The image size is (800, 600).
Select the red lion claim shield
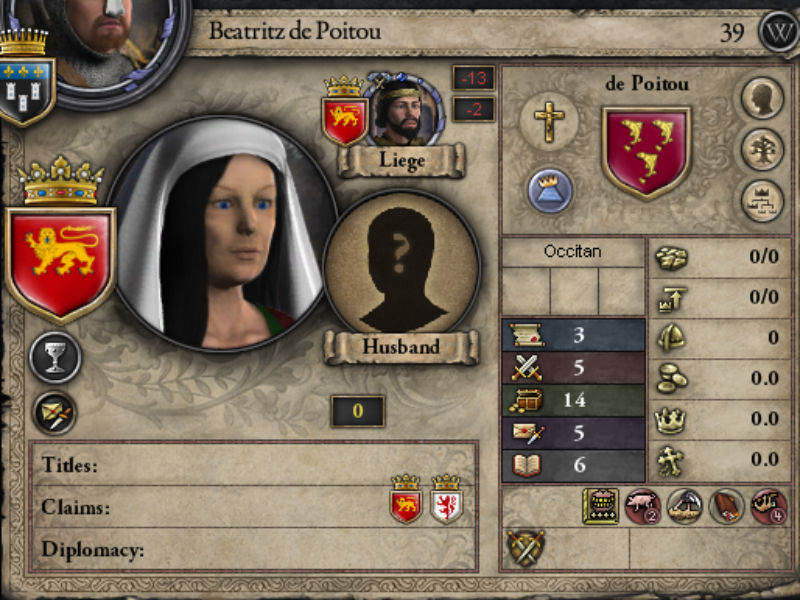pos(406,499)
